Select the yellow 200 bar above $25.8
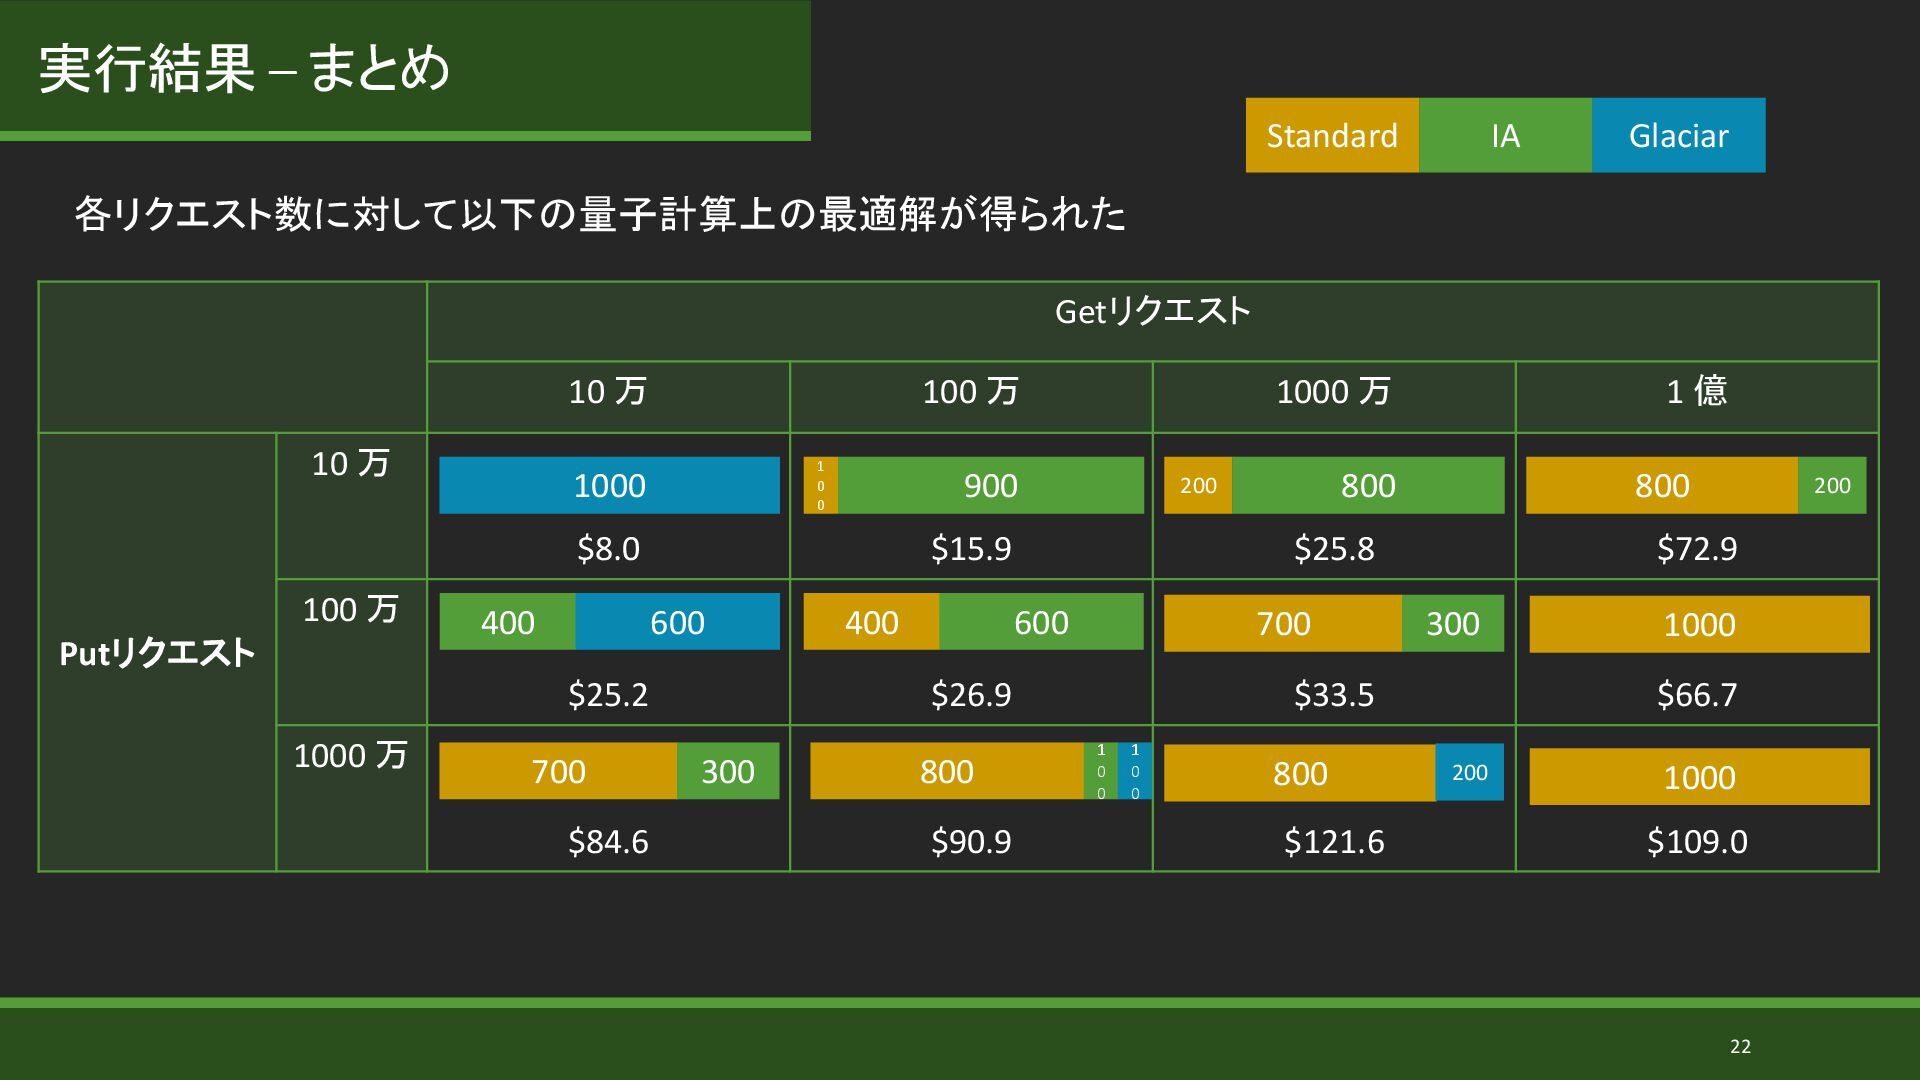 [1197, 485]
